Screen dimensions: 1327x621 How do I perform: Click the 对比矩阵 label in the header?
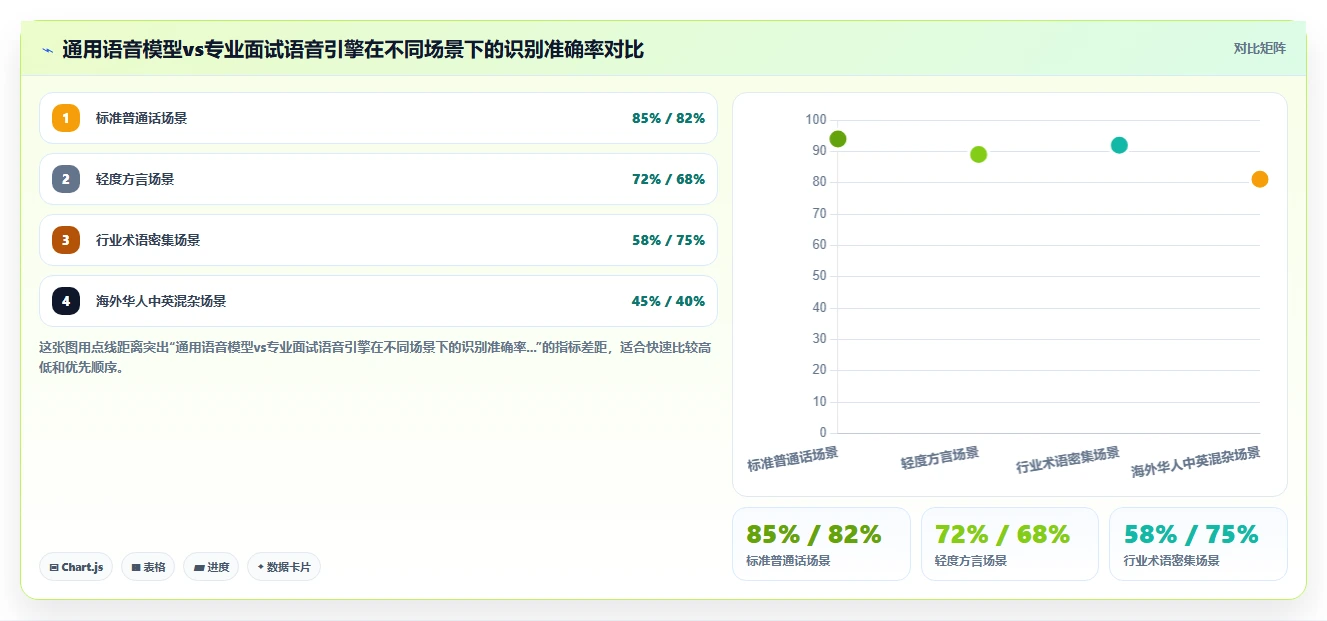[1260, 48]
